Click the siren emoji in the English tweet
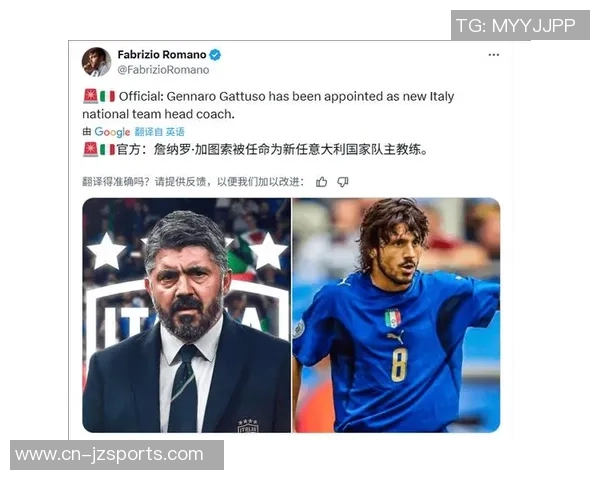600x480 pixels. 90,96
